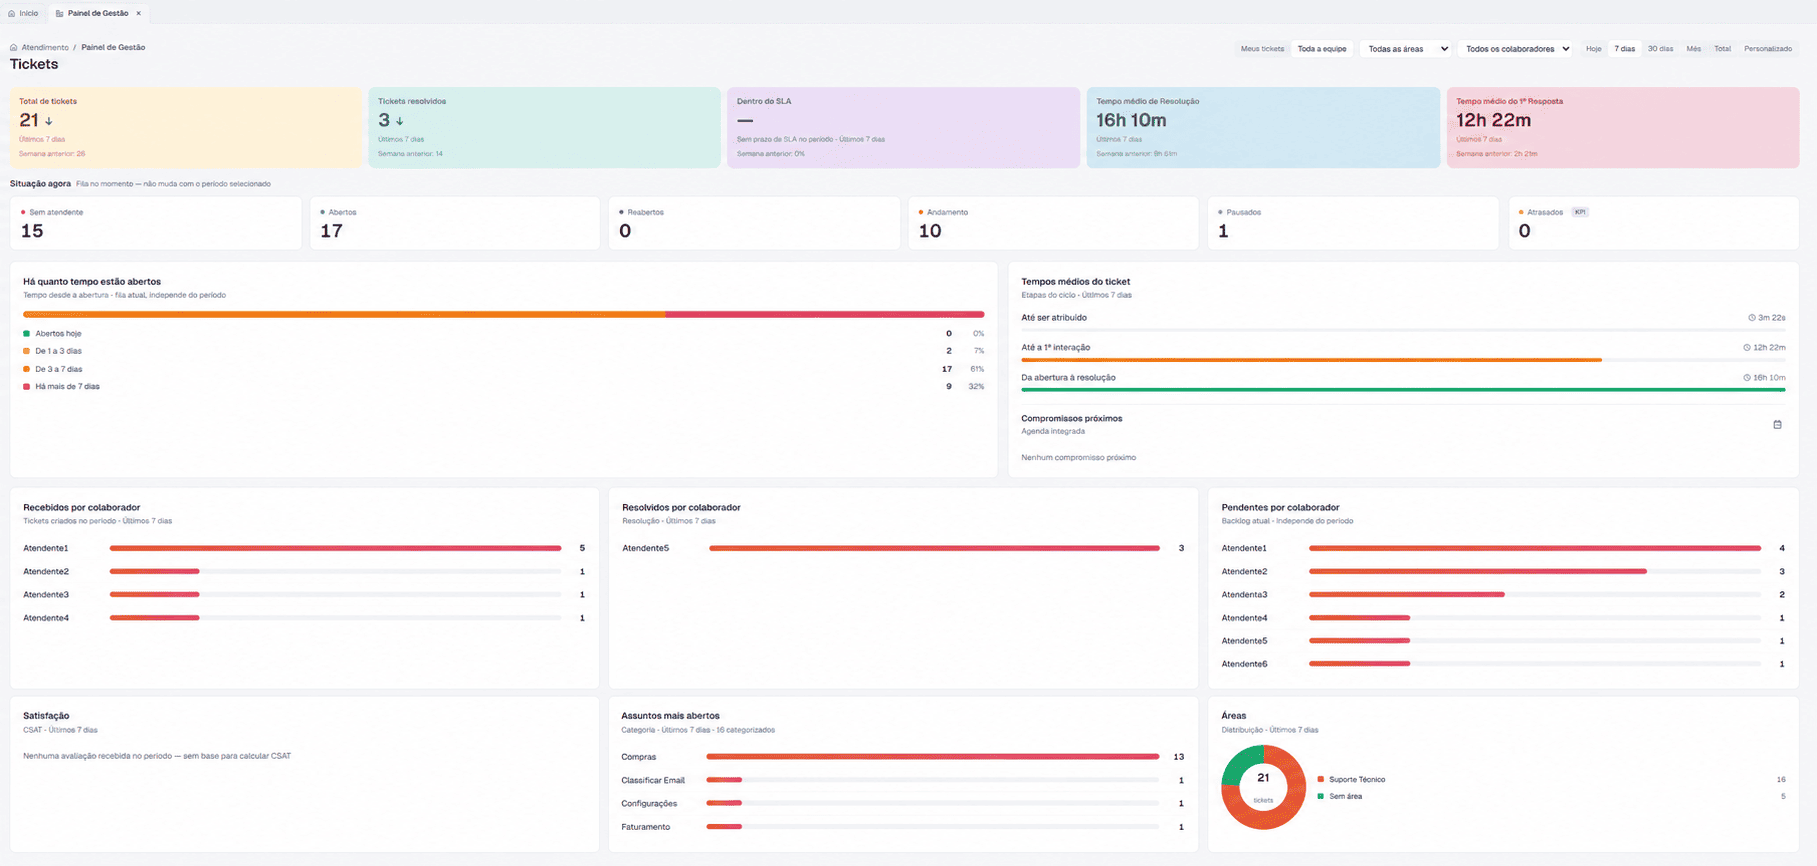1817x866 pixels.
Task: Click the Configurações category row
Action: (x=903, y=804)
